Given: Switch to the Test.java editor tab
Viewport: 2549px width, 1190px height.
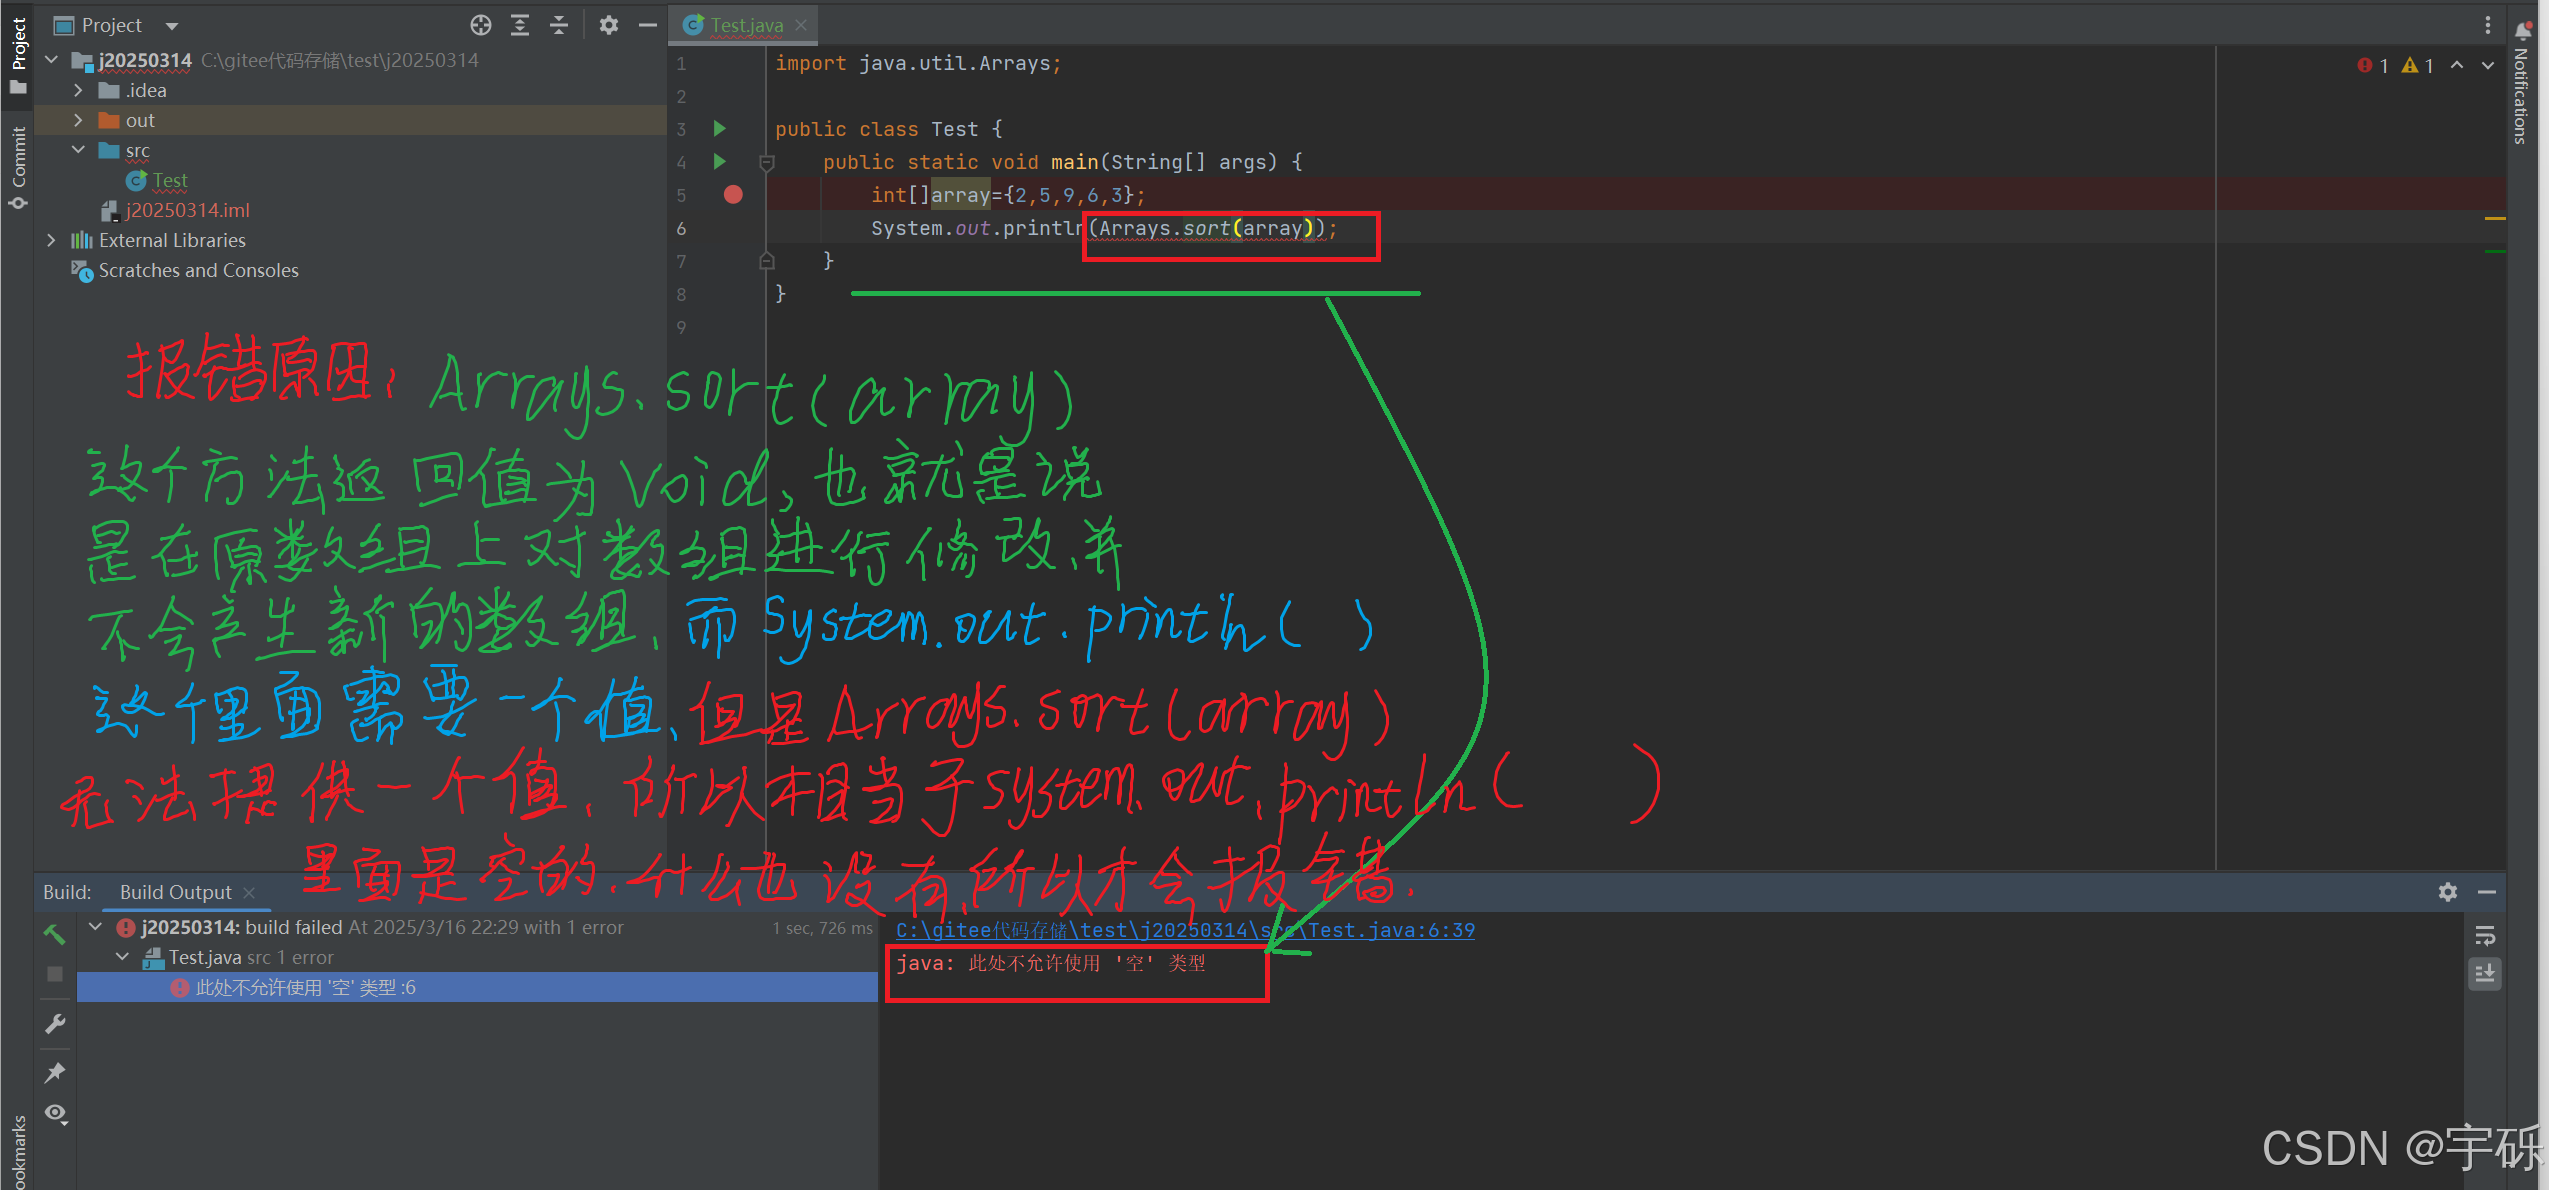Looking at the screenshot, I should 746,25.
